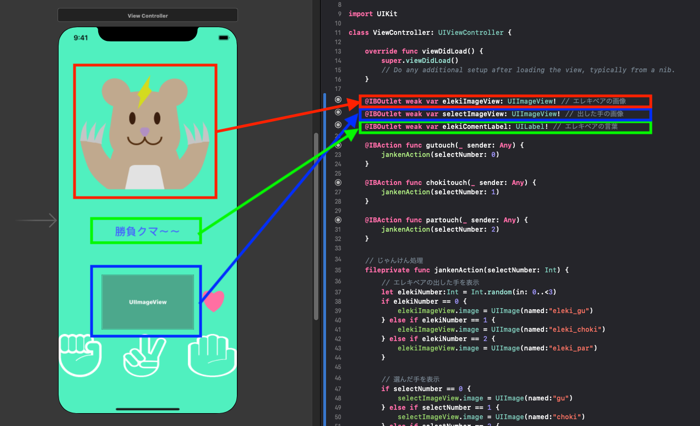Select the rock fist button in the storyboard

coord(80,355)
